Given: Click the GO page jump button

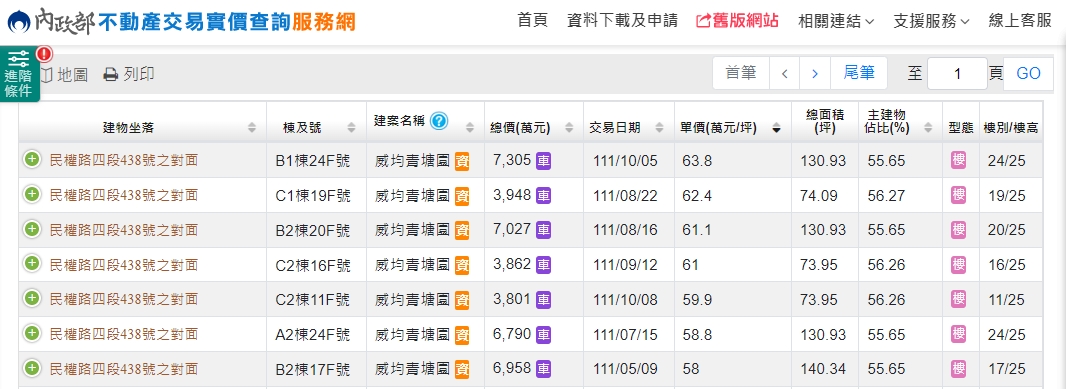Looking at the screenshot, I should (x=1029, y=73).
